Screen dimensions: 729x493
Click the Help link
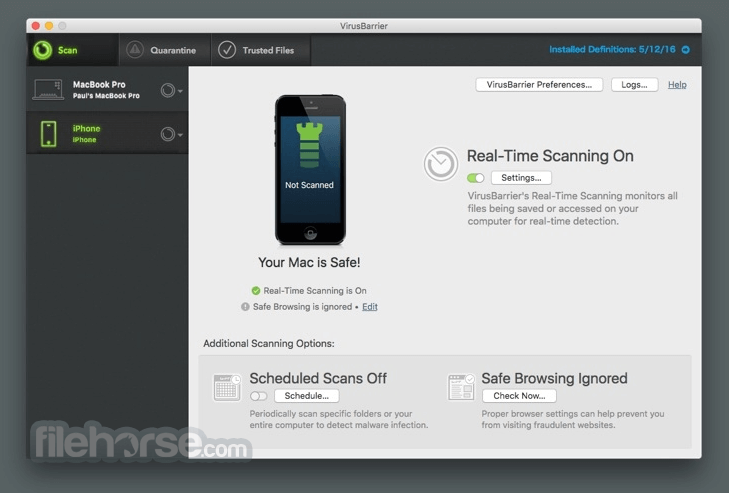pos(677,85)
